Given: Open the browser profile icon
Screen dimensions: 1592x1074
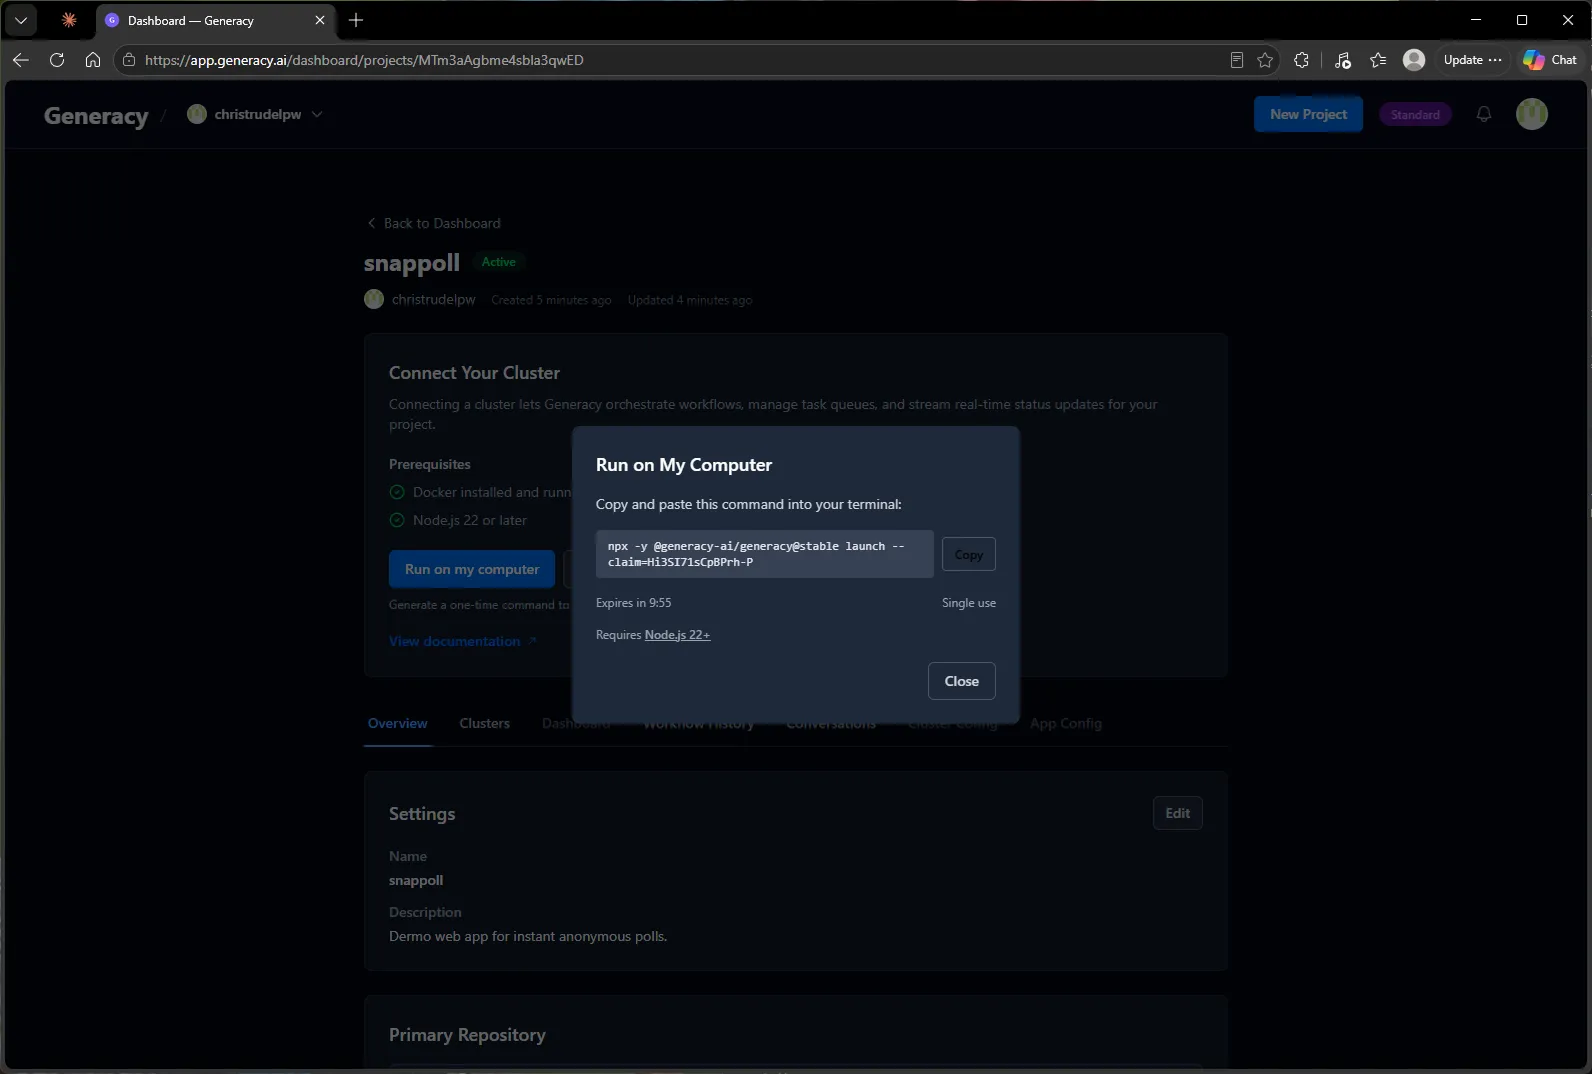Looking at the screenshot, I should click(x=1414, y=60).
